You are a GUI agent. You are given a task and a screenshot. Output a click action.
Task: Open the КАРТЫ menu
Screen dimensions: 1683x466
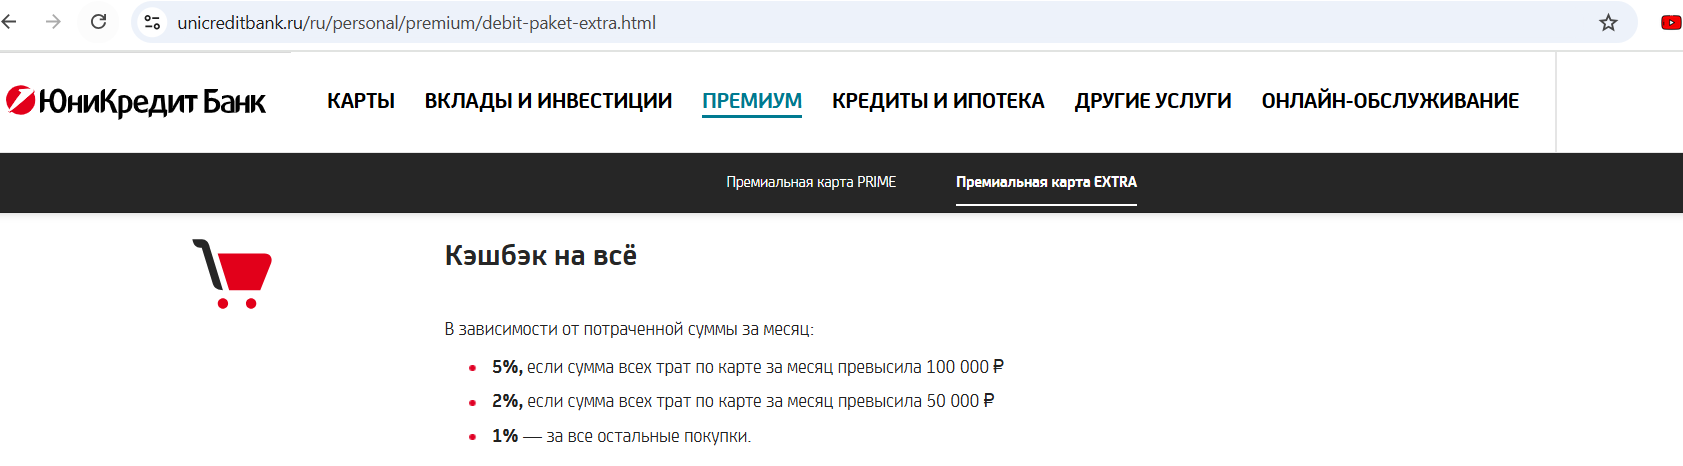361,101
